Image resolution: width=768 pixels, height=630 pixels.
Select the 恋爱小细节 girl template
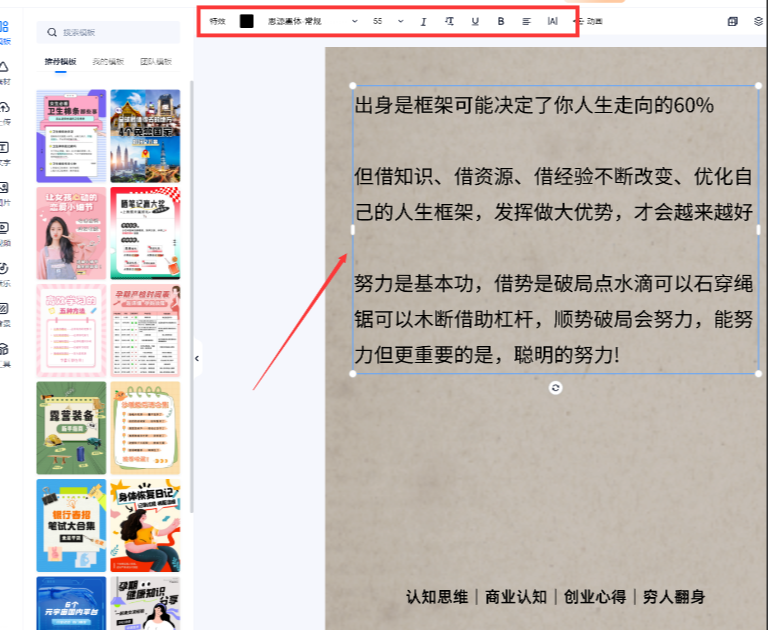[71, 233]
